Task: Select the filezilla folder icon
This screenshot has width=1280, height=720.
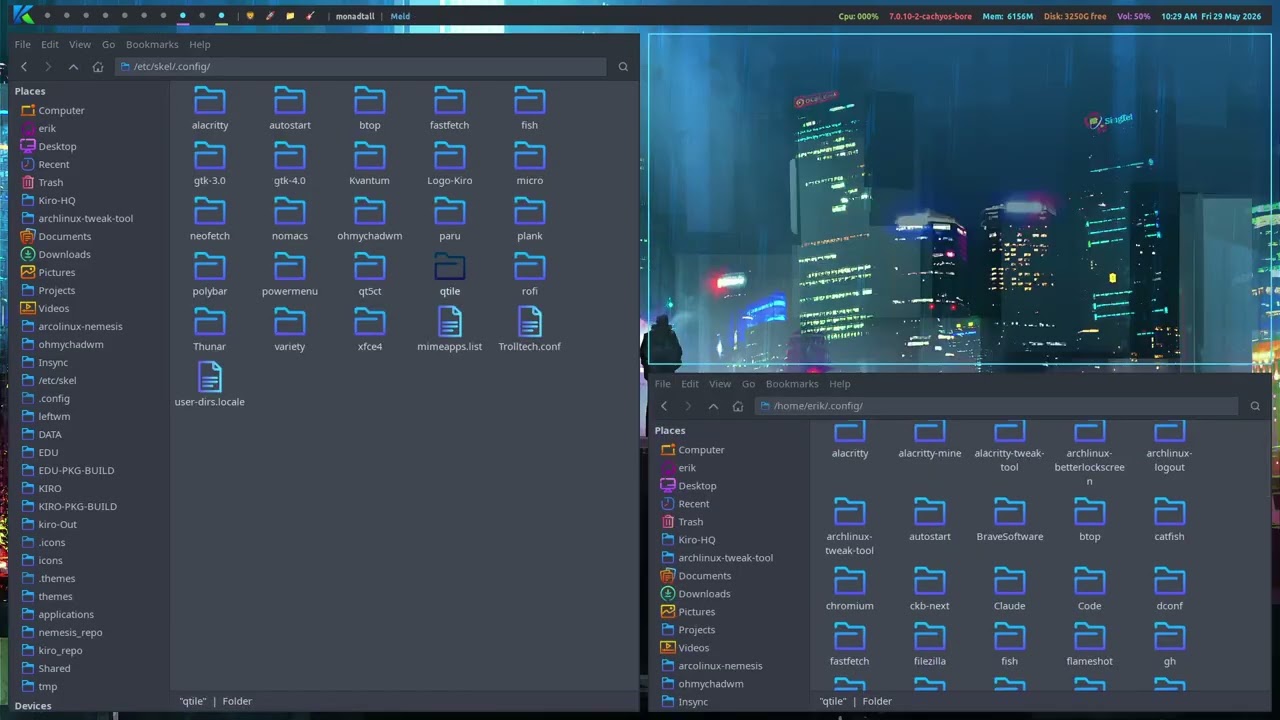Action: tap(930, 637)
